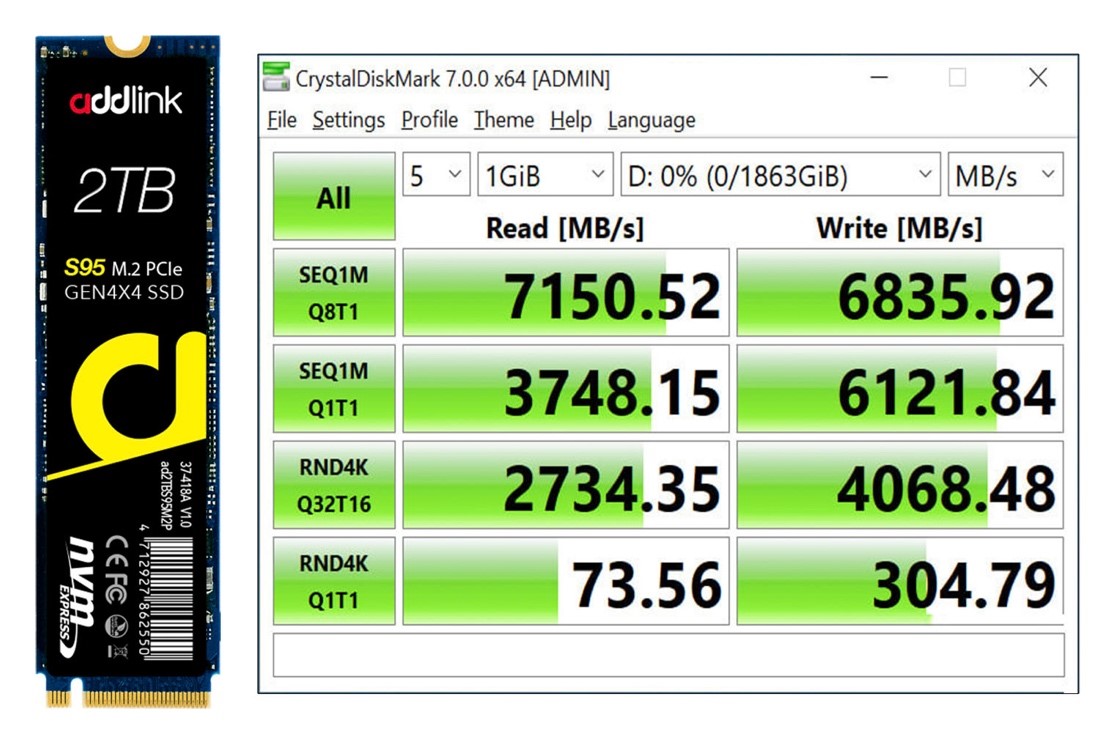Click the 6835.92 sequential write result

900,293
